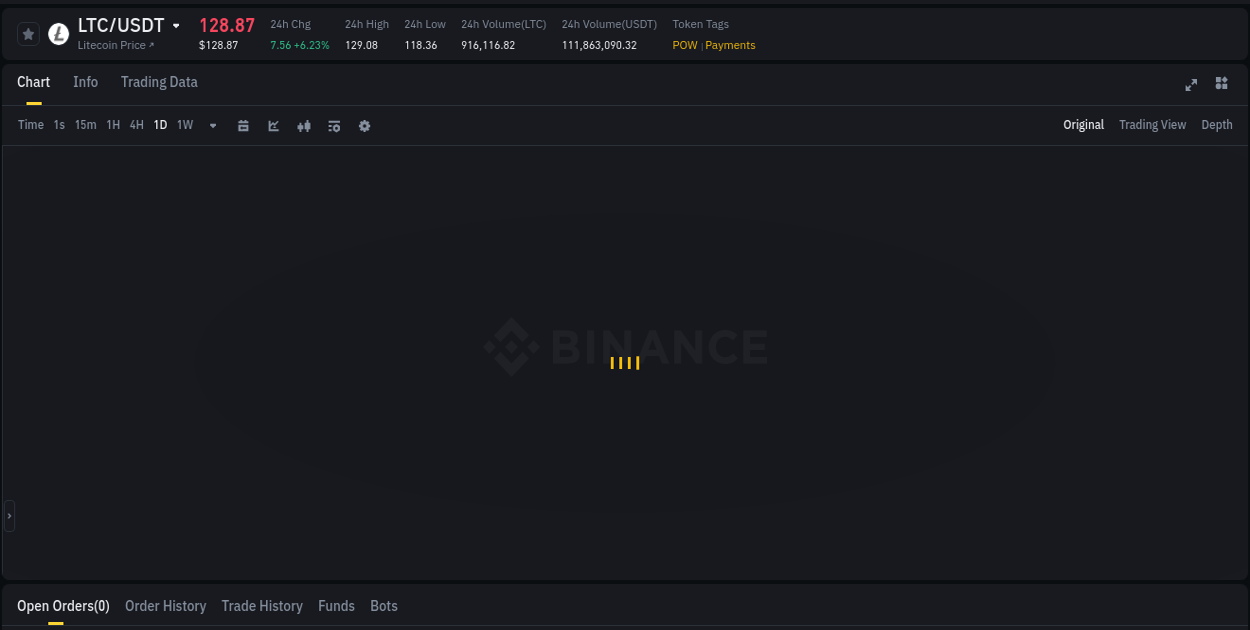This screenshot has height=630, width=1250.
Task: Click the order visualization list icon
Action: coord(334,125)
